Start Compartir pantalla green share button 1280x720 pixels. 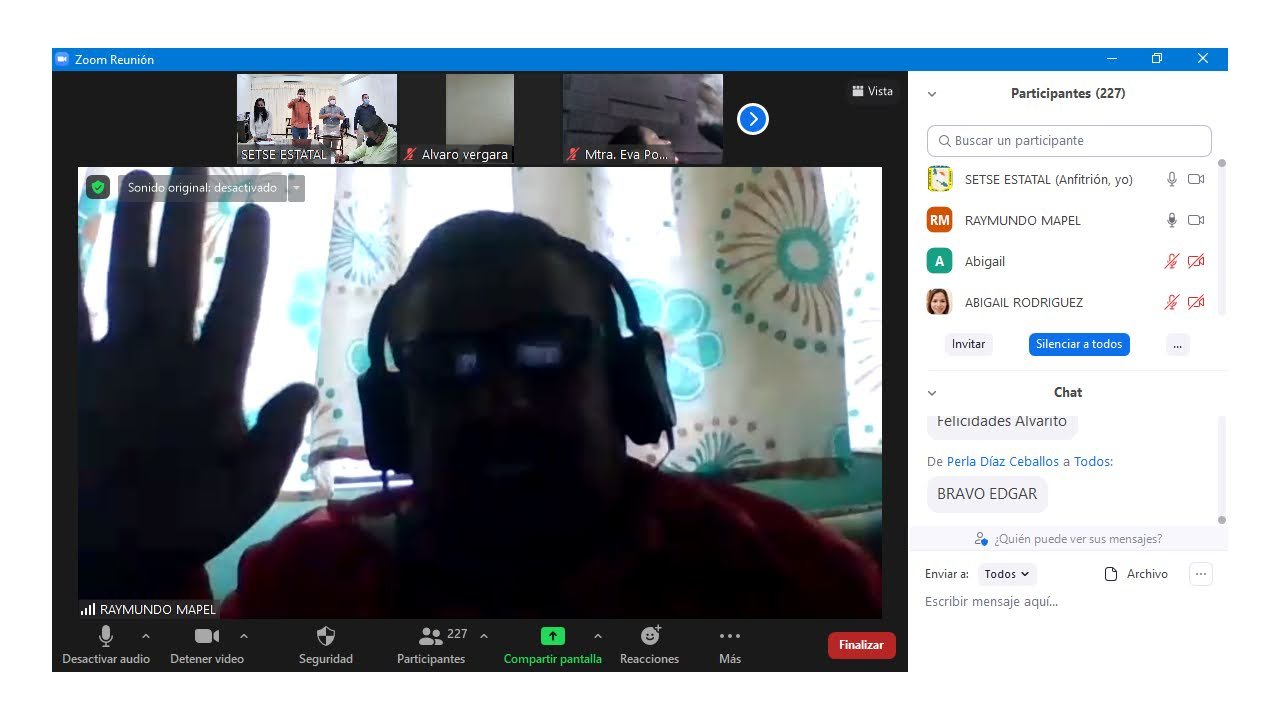pyautogui.click(x=553, y=644)
